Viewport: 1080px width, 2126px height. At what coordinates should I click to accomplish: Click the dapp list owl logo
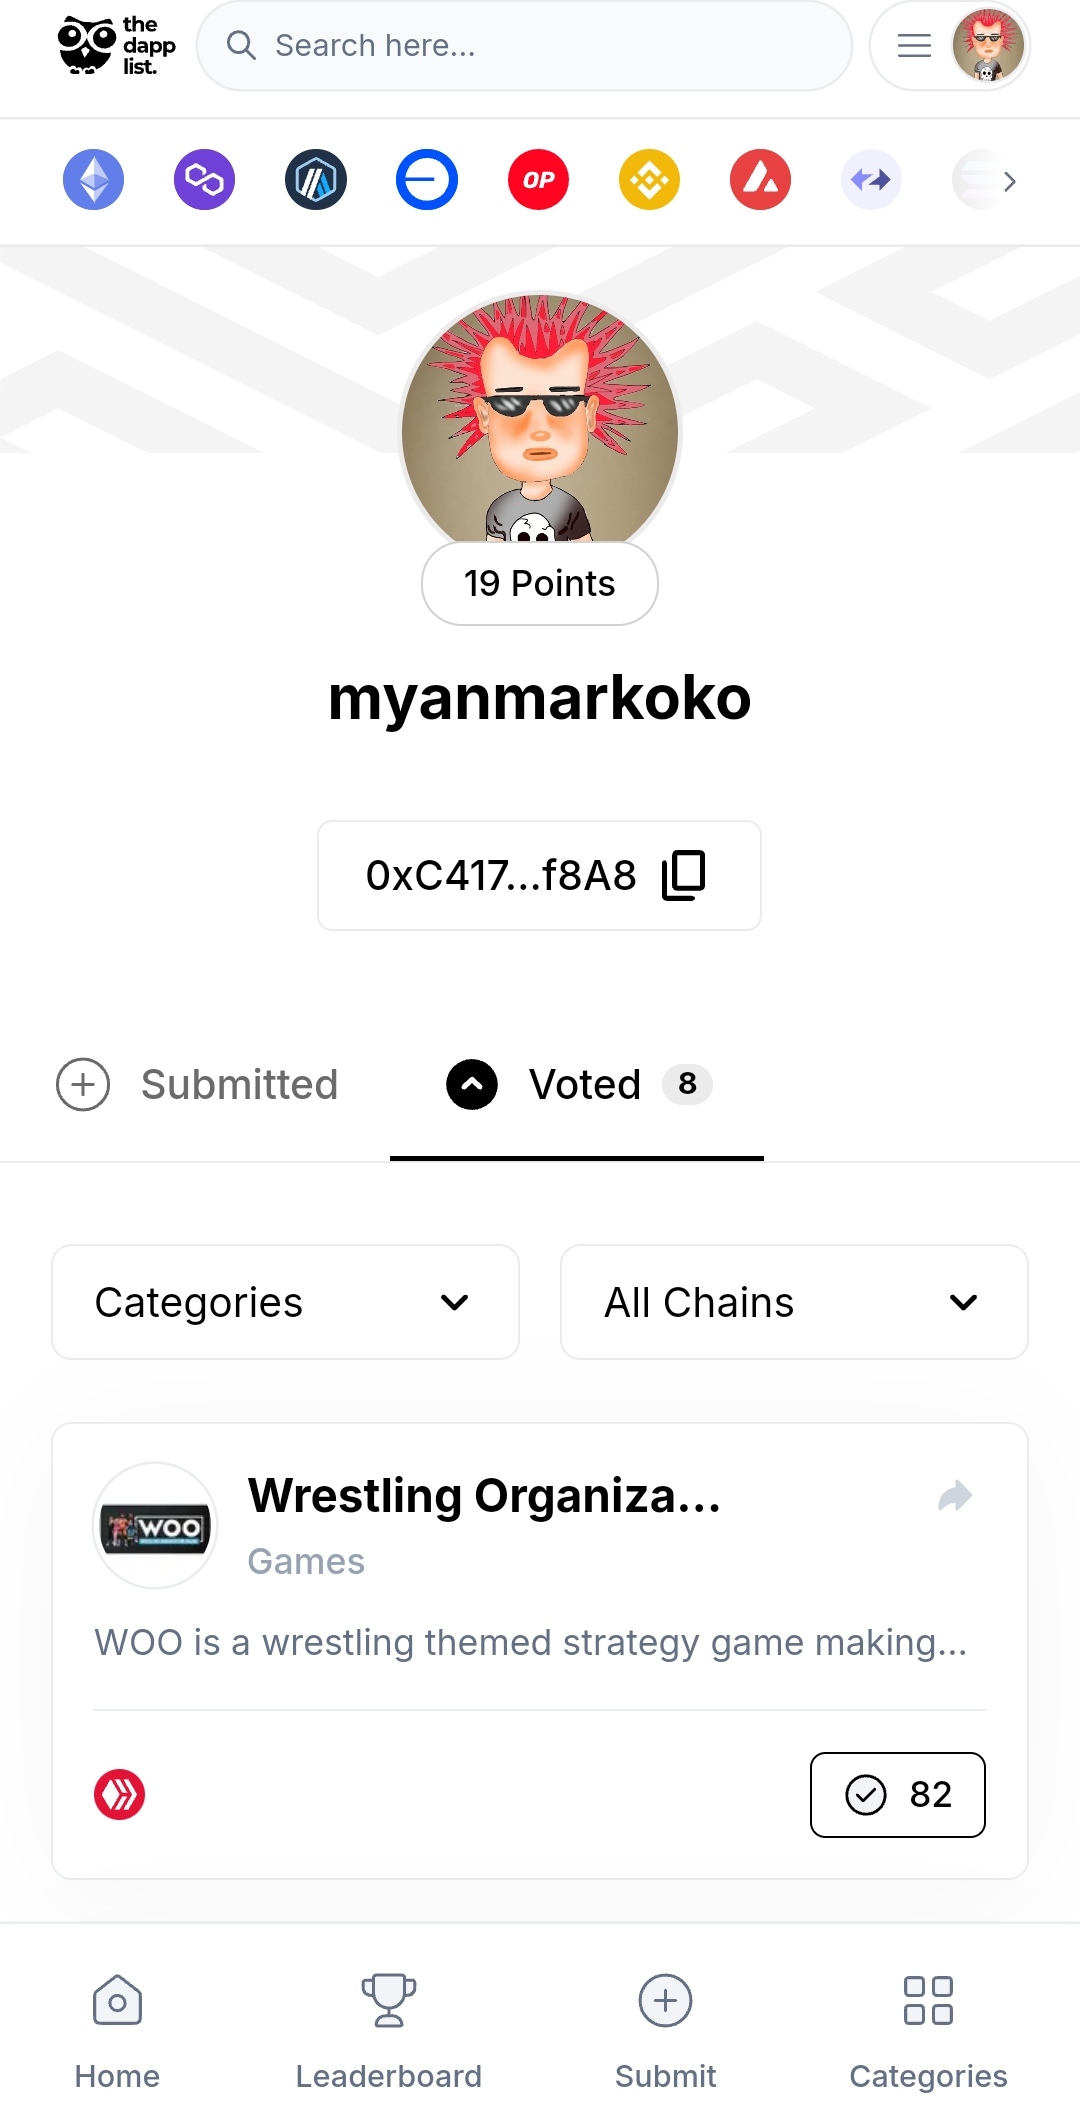pos(116,46)
